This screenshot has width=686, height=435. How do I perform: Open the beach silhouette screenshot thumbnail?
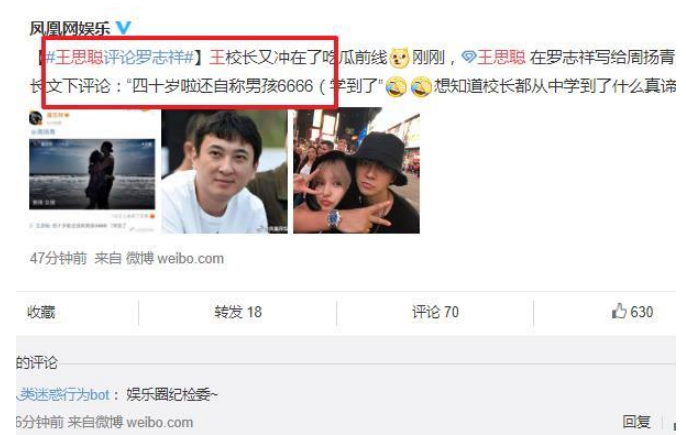93,171
